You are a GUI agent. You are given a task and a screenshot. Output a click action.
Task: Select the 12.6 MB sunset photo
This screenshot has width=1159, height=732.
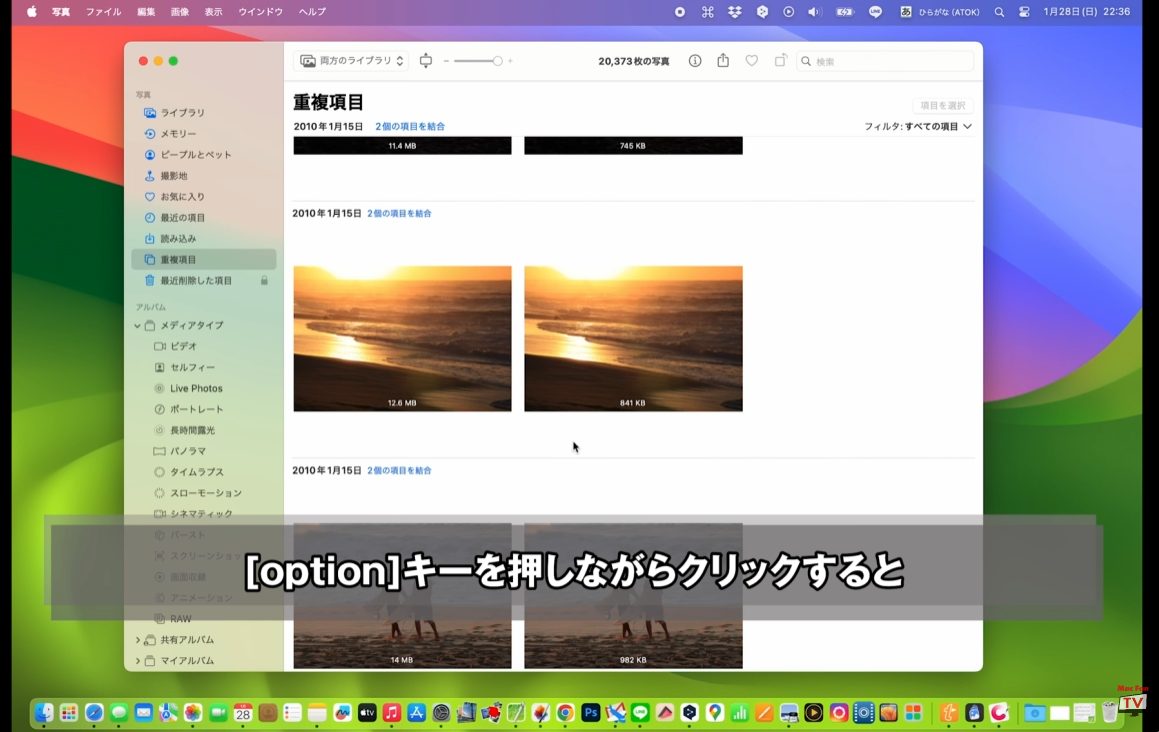(x=402, y=339)
